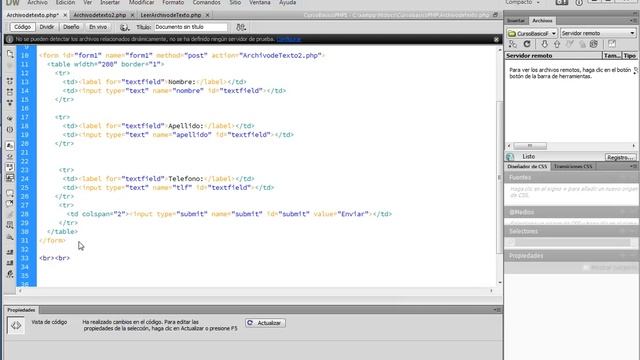
Task: Click the Synchronize with remote icon
Action: (594, 44)
